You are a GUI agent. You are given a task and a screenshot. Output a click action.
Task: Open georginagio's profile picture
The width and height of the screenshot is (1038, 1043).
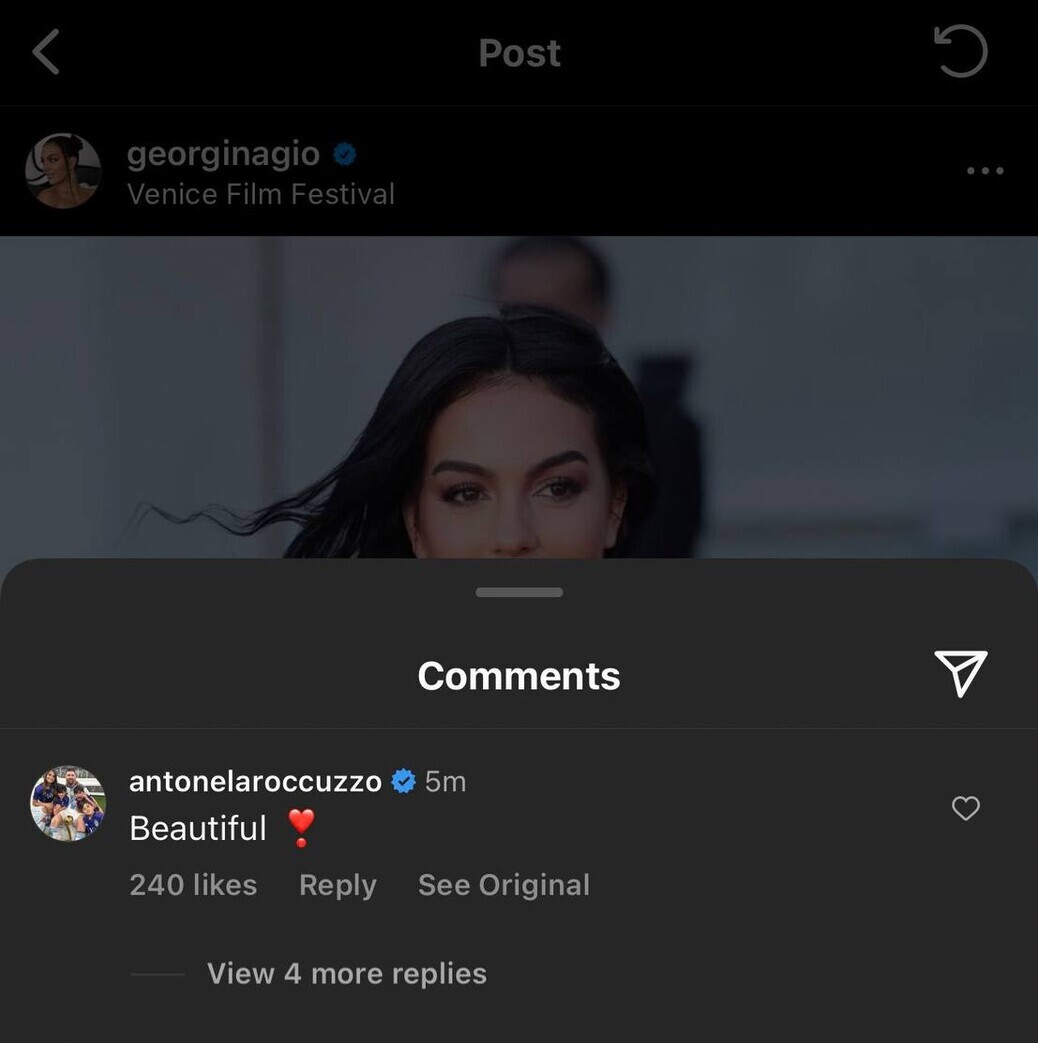pyautogui.click(x=63, y=171)
